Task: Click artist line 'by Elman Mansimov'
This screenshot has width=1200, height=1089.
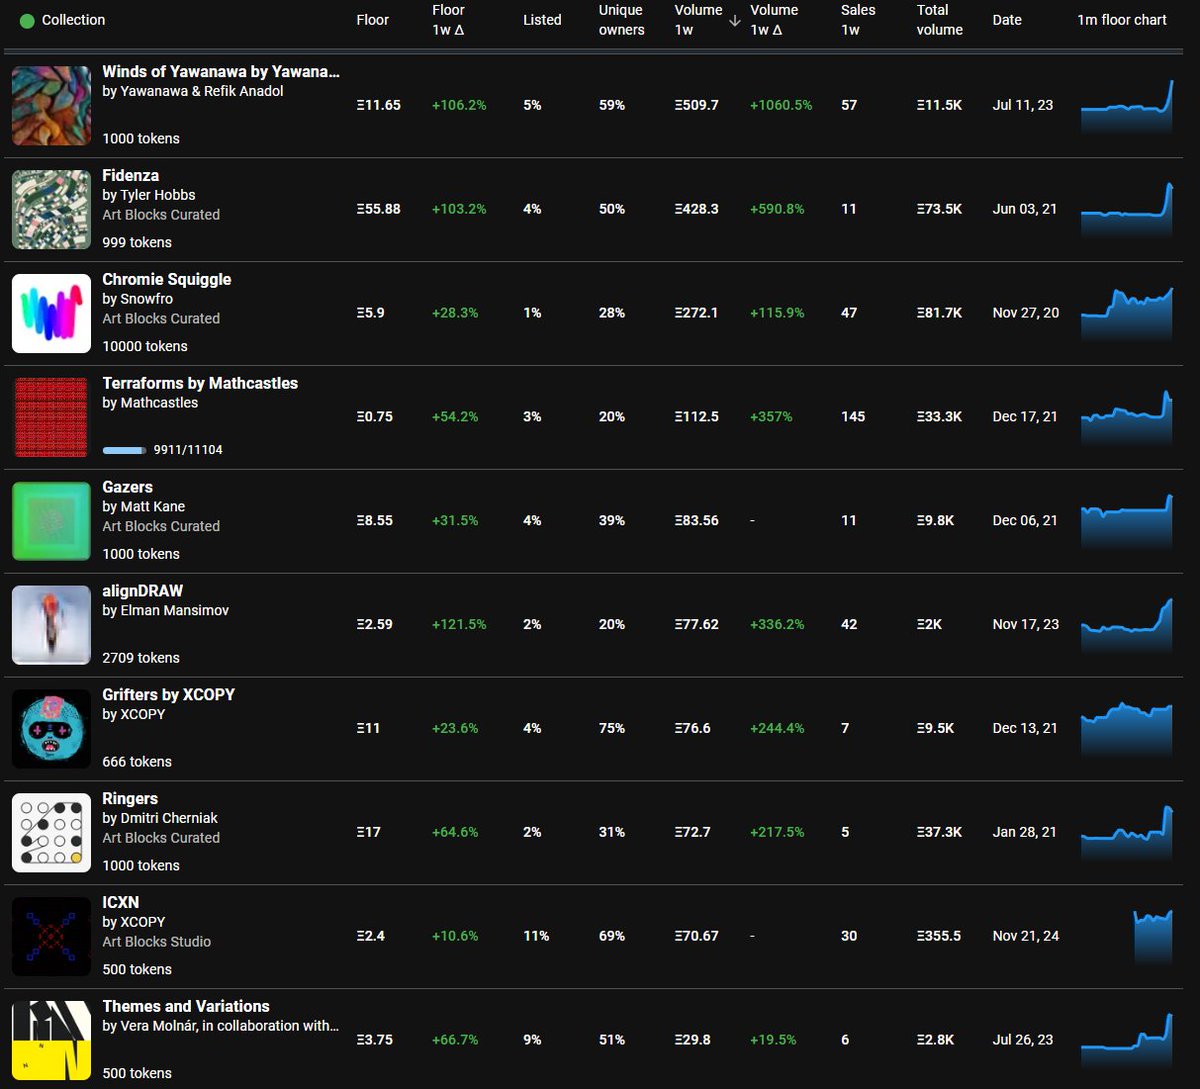Action: (166, 611)
